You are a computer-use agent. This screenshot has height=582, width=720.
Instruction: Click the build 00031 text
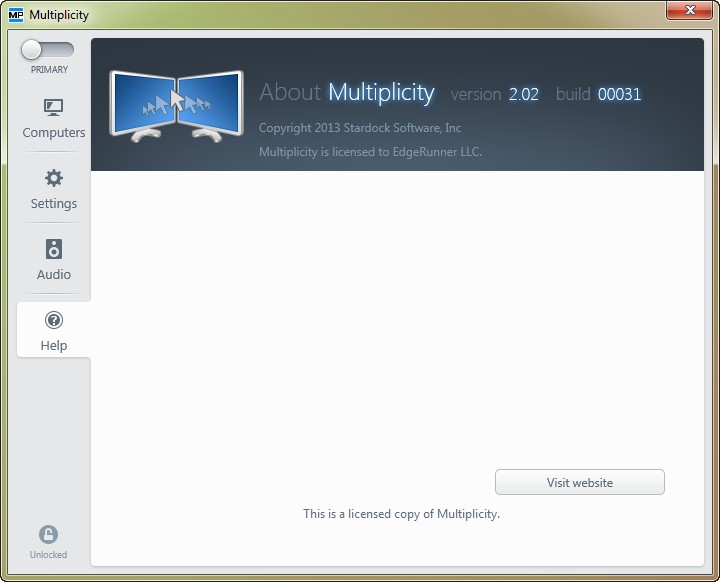click(x=598, y=94)
